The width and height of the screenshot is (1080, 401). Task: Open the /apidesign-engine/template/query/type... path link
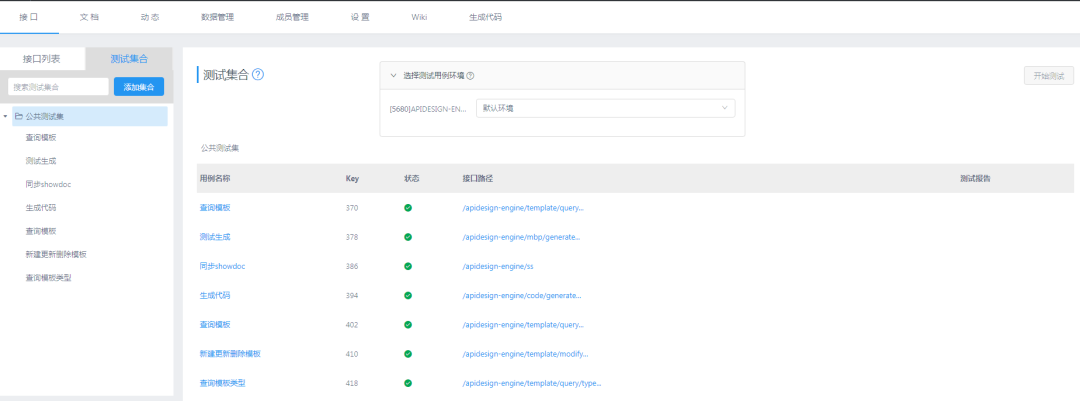point(533,383)
